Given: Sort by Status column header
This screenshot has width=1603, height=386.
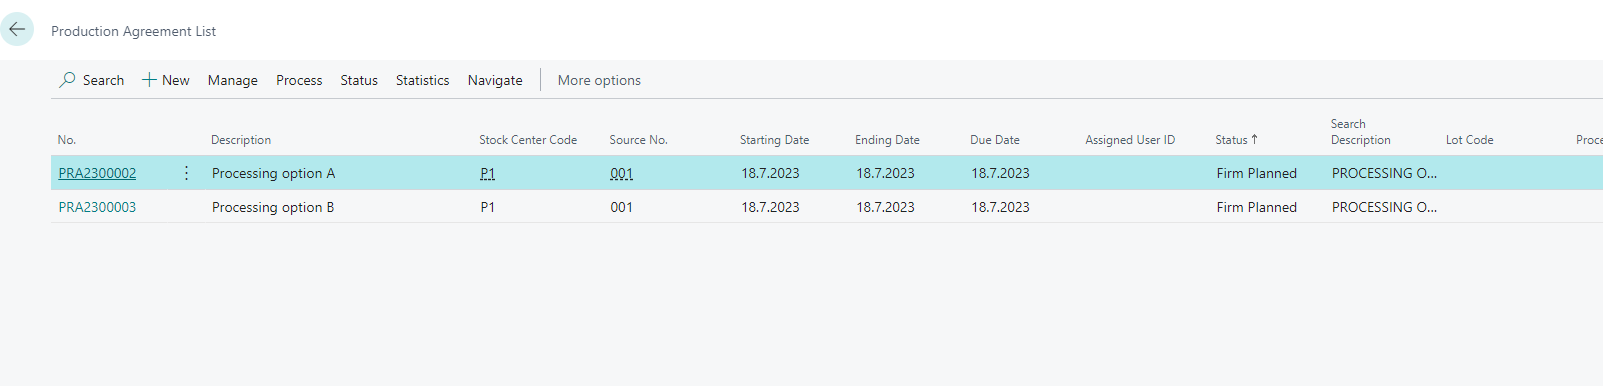Looking at the screenshot, I should click(1237, 140).
